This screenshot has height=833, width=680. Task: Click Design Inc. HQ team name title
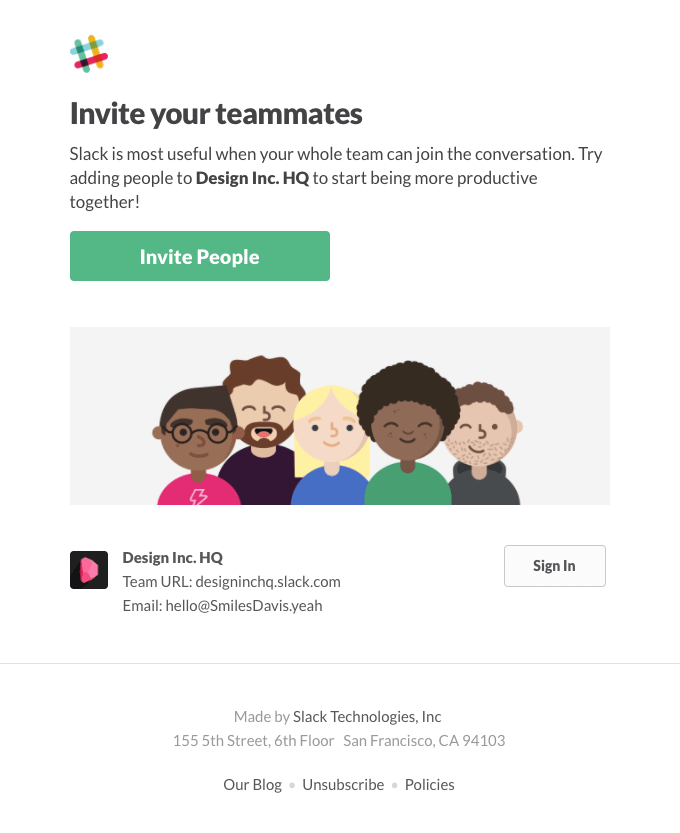coord(173,557)
